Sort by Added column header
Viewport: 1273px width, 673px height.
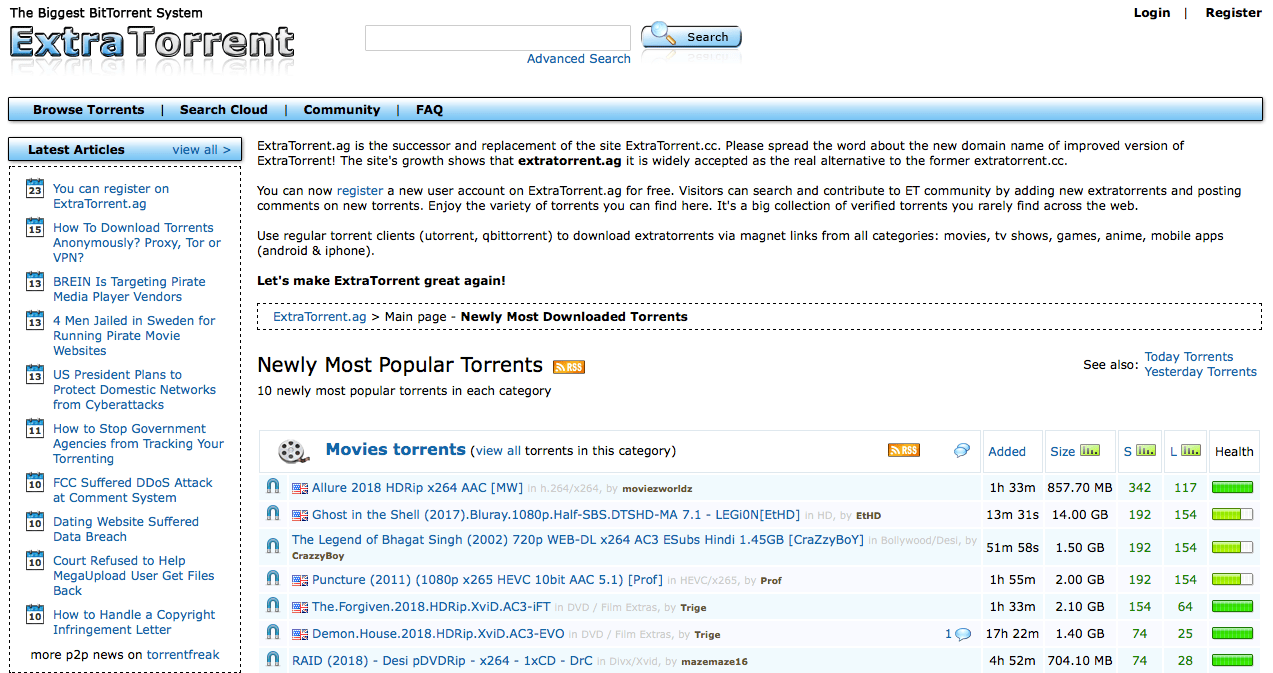pyautogui.click(x=1007, y=452)
